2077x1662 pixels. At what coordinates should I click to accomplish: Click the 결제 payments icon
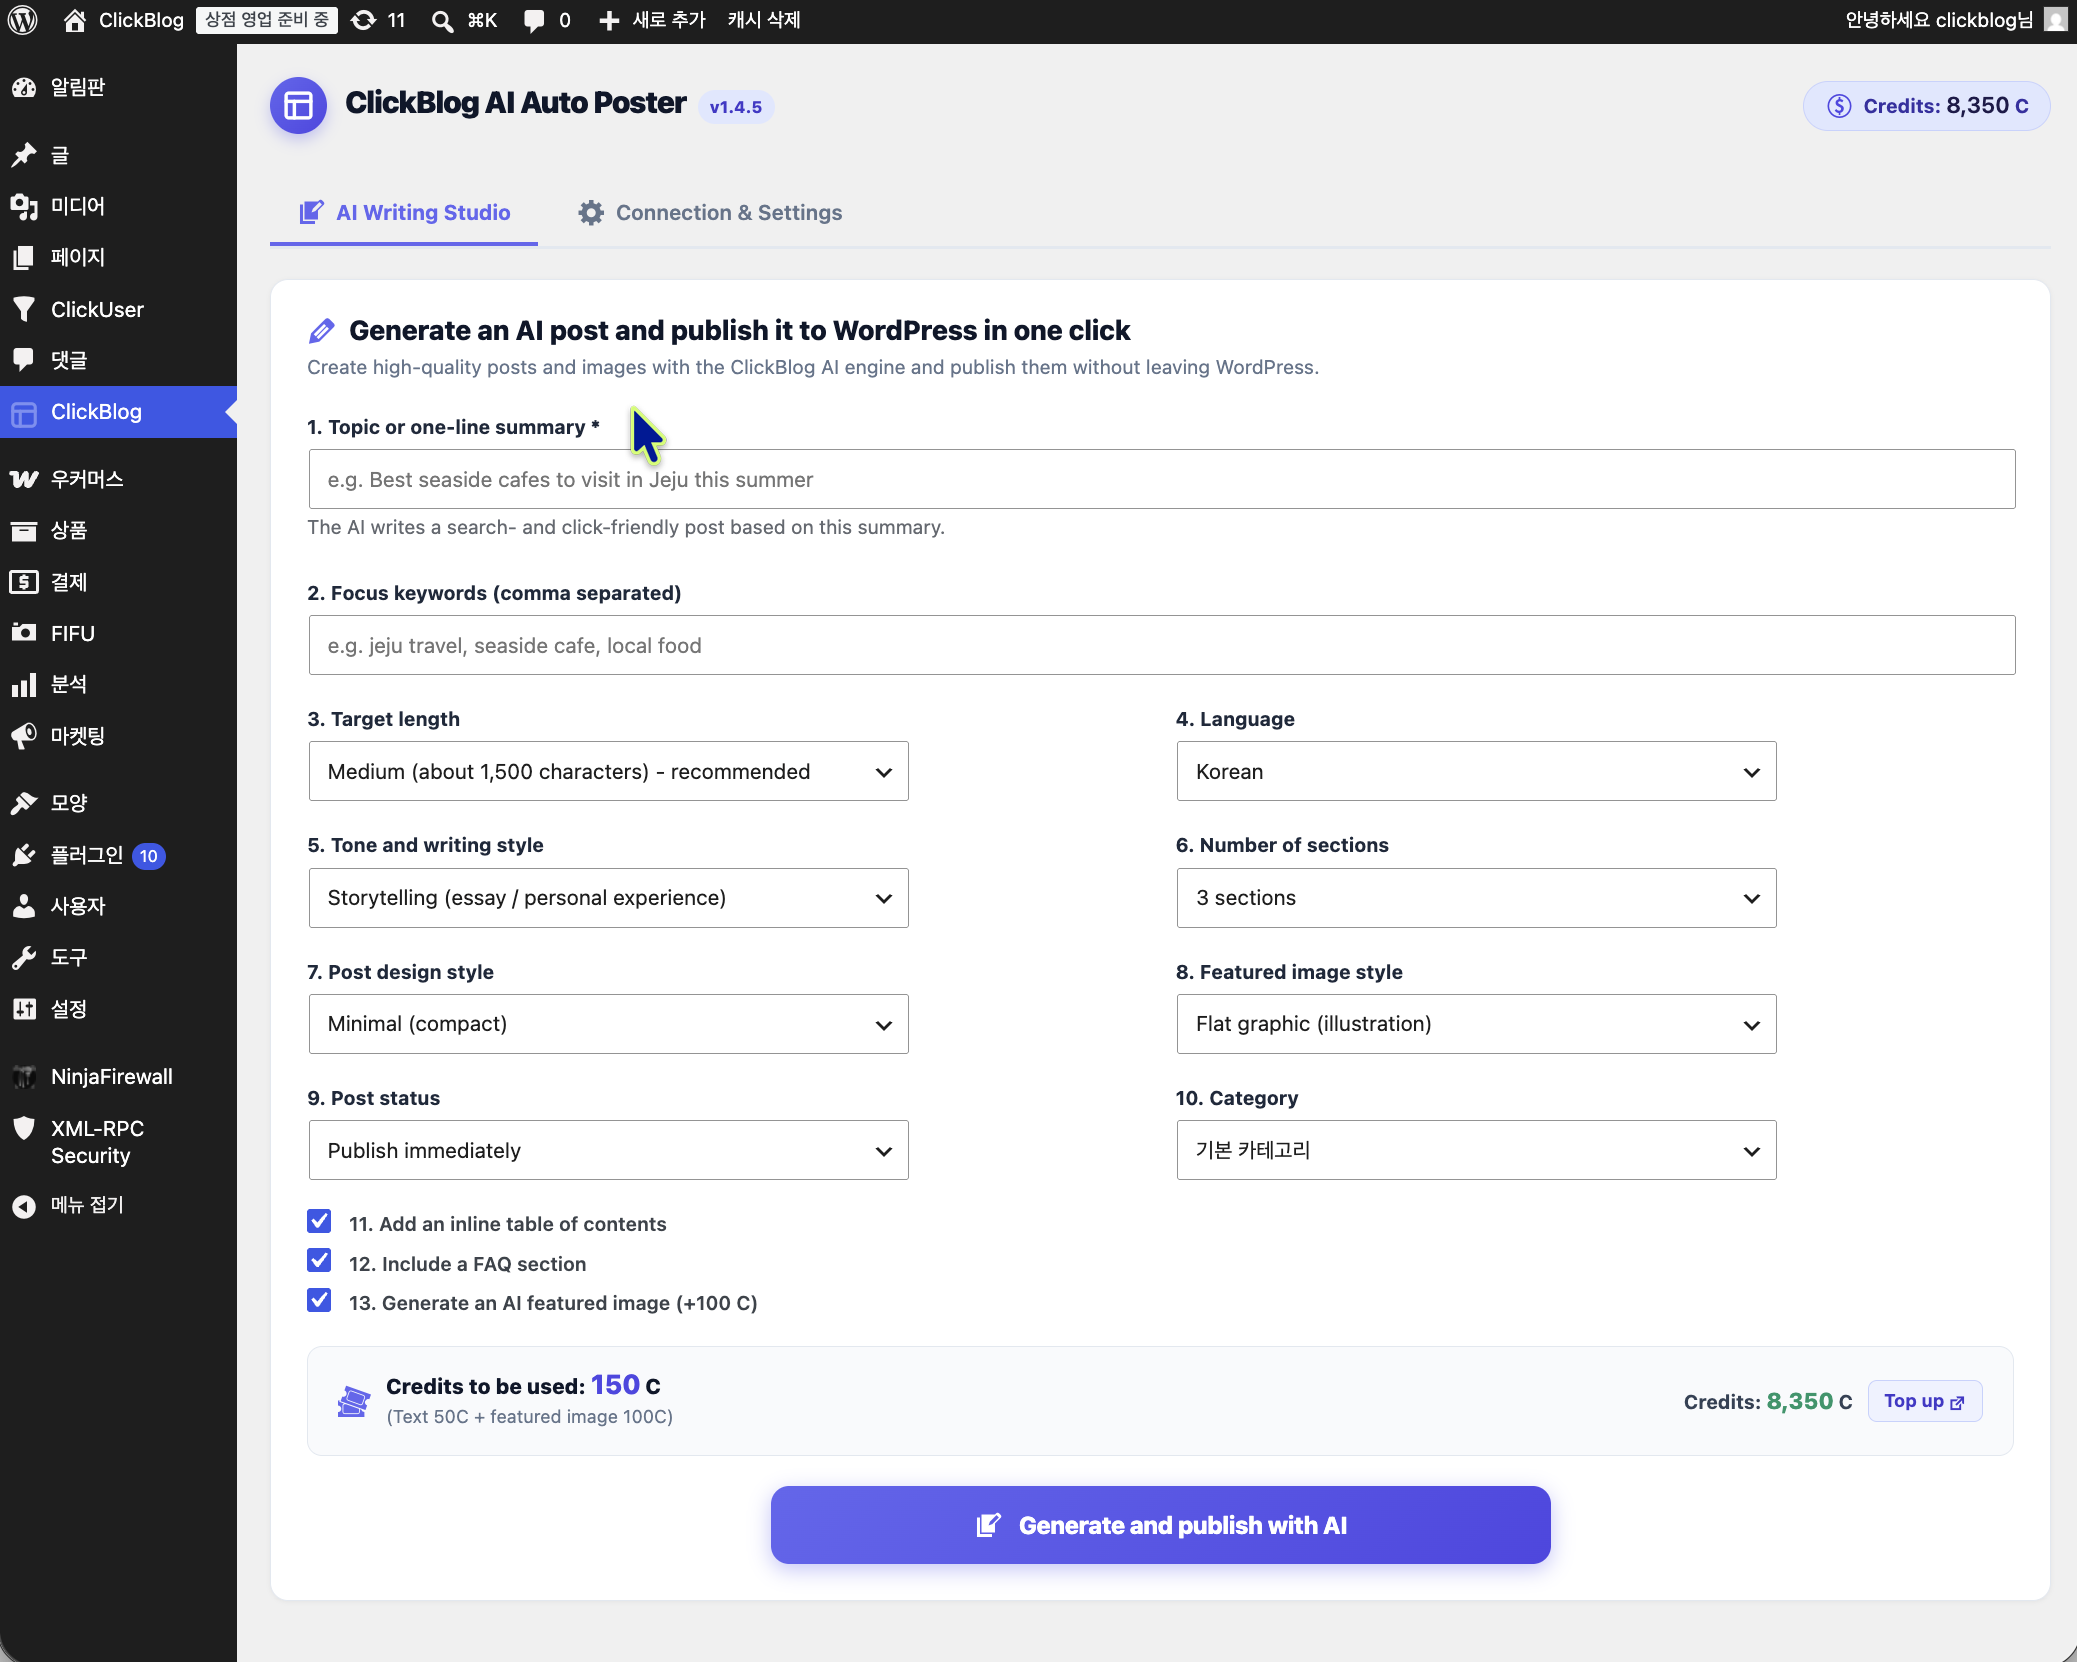[24, 582]
